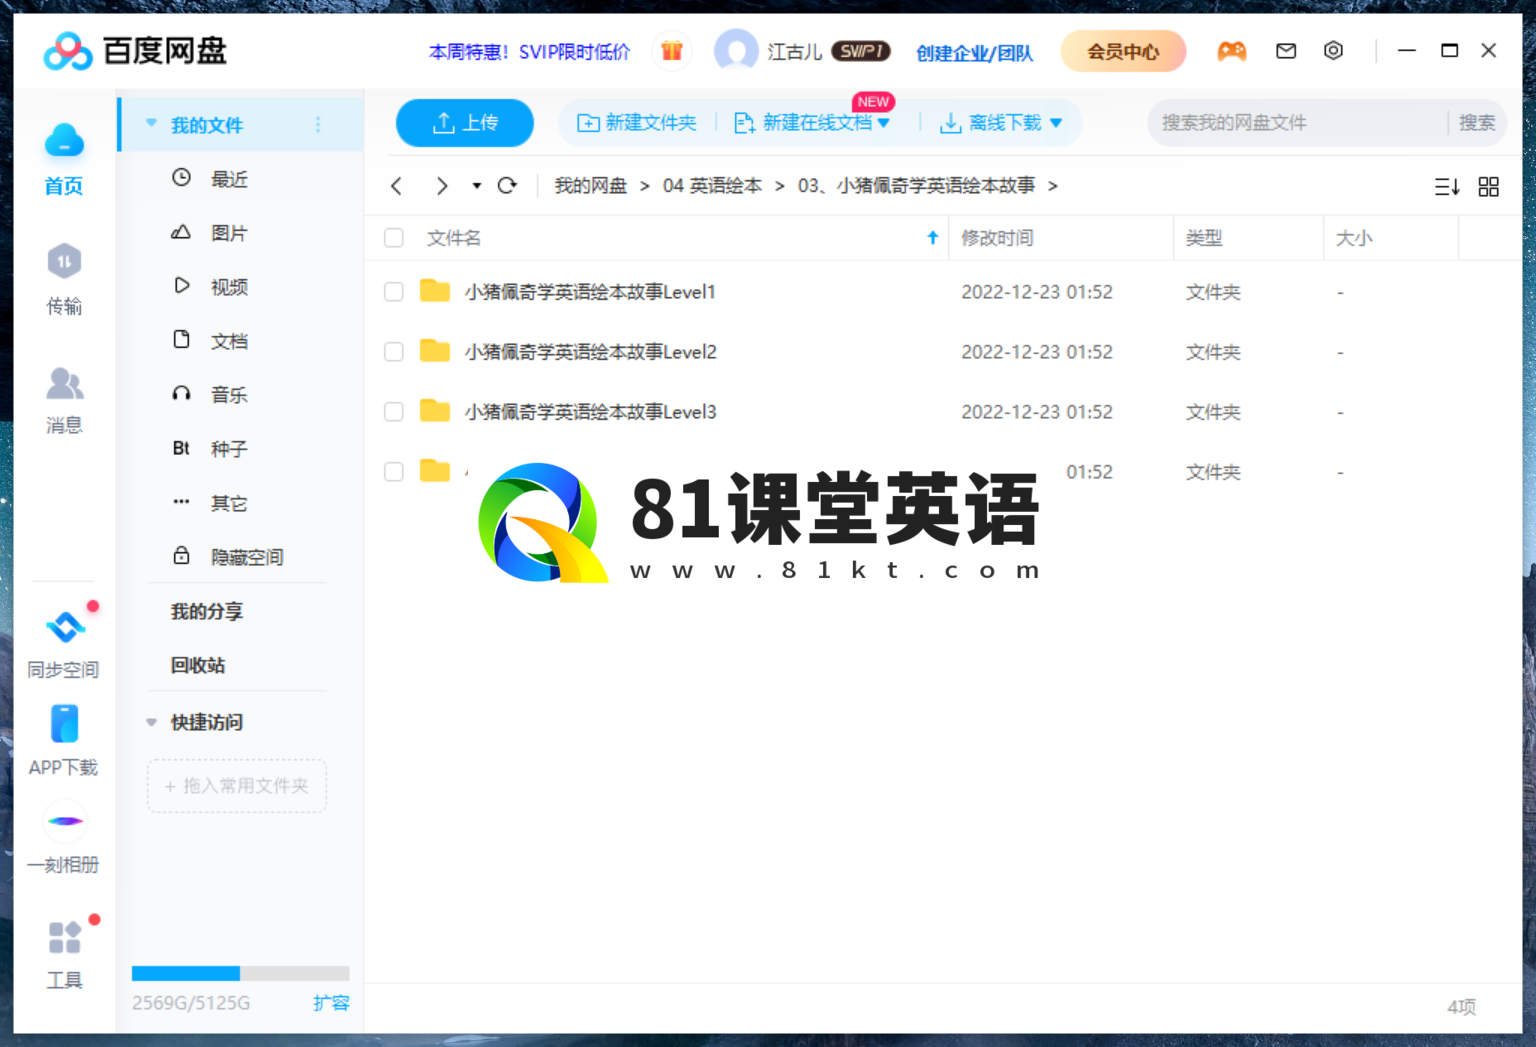Click the storage usage progress bar
Image resolution: width=1536 pixels, height=1047 pixels.
tap(240, 973)
